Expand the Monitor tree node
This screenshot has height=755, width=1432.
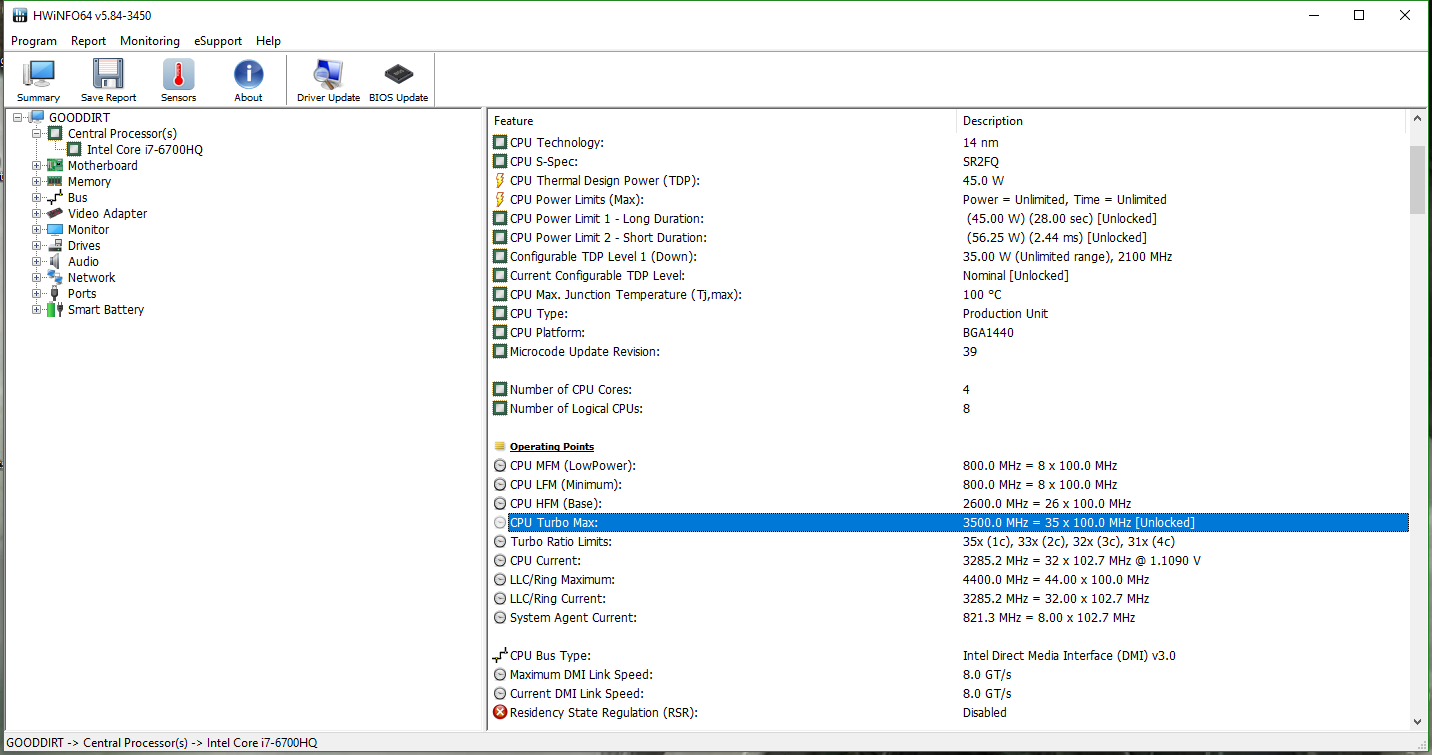click(x=37, y=230)
